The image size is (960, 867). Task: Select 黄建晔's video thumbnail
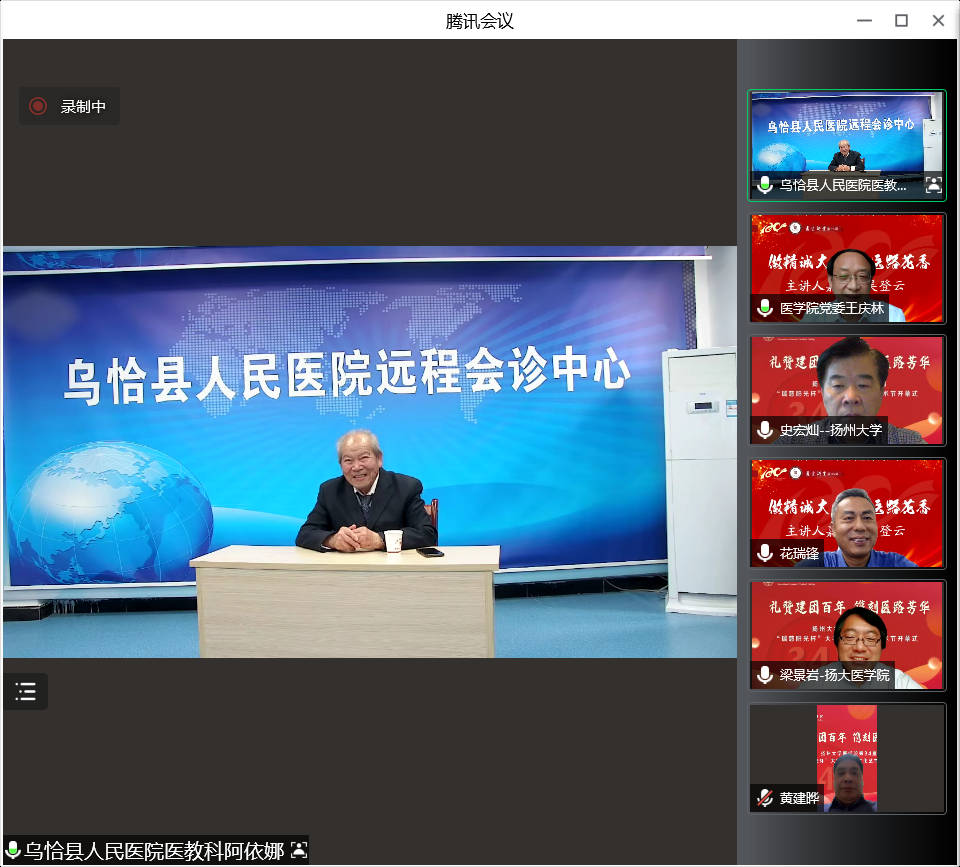847,752
